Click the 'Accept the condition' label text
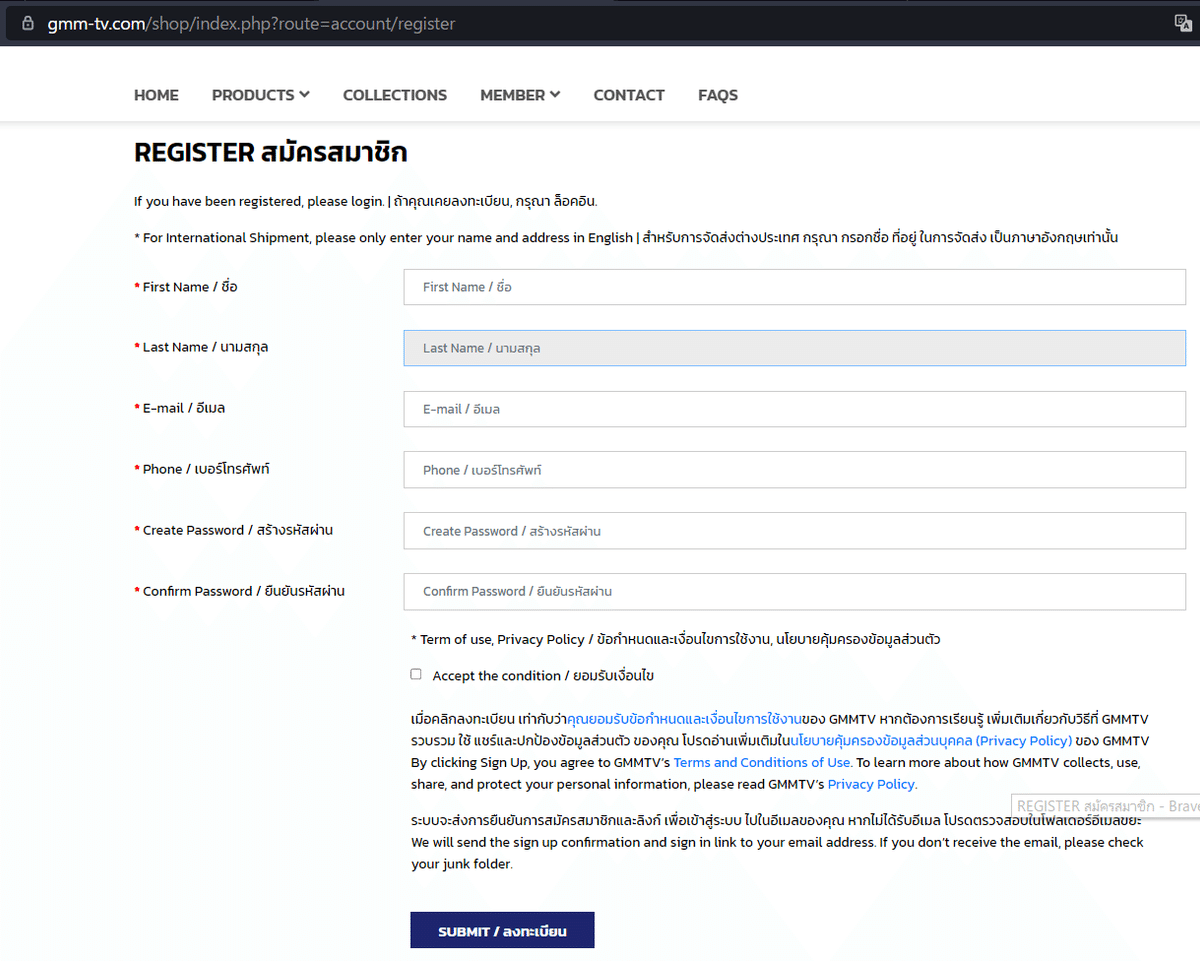Viewport: 1200px width, 961px height. (x=543, y=676)
